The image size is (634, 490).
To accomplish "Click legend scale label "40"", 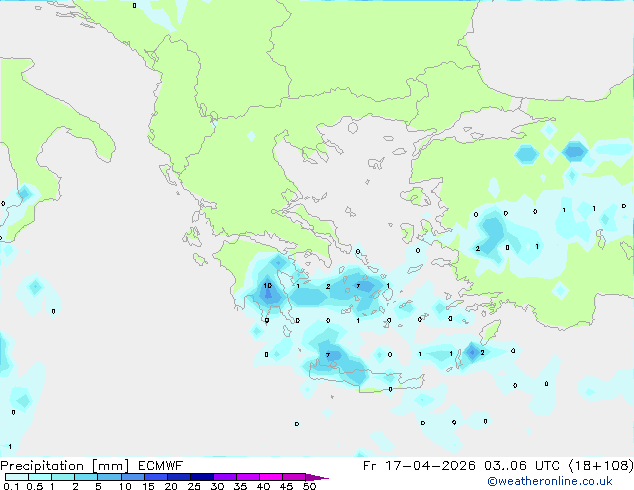I will pos(263,486).
